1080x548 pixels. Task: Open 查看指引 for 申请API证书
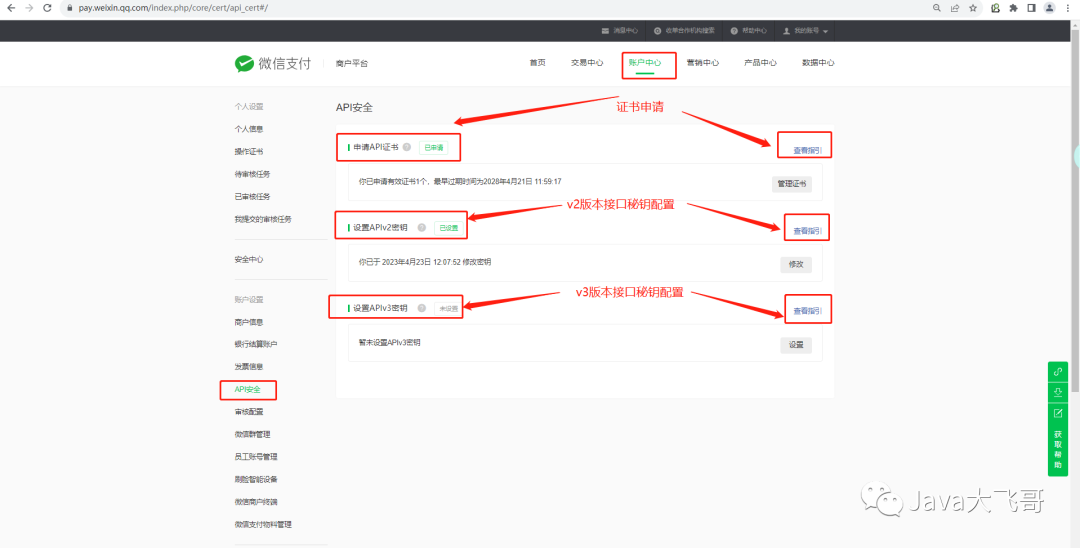coord(807,150)
